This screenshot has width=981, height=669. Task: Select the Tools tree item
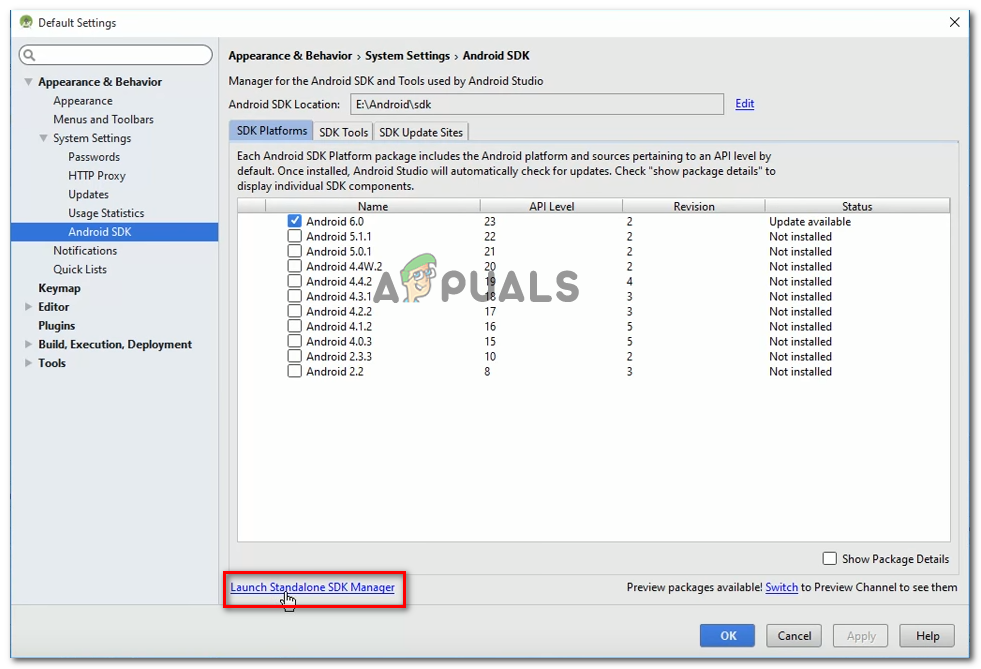[x=52, y=363]
